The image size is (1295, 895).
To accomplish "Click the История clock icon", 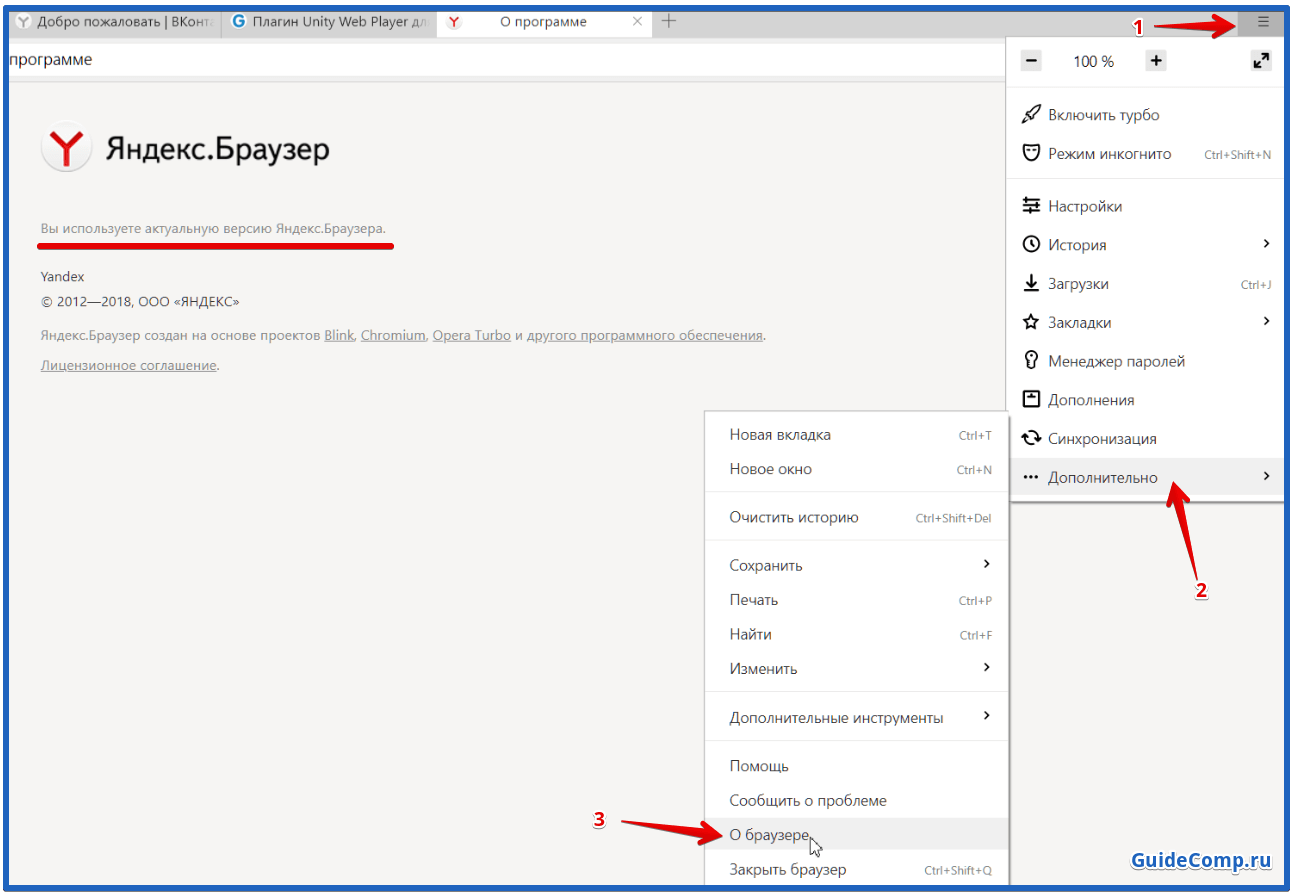I will [x=1031, y=244].
